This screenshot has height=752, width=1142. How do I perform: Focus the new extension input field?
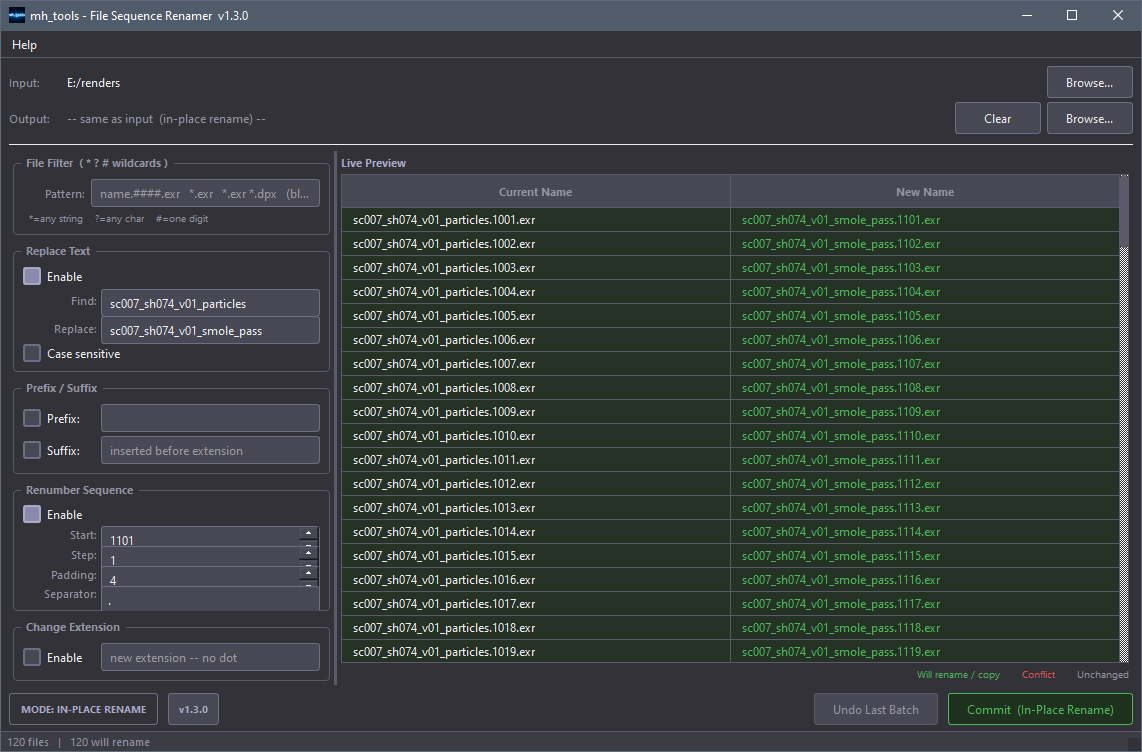[x=210, y=657]
